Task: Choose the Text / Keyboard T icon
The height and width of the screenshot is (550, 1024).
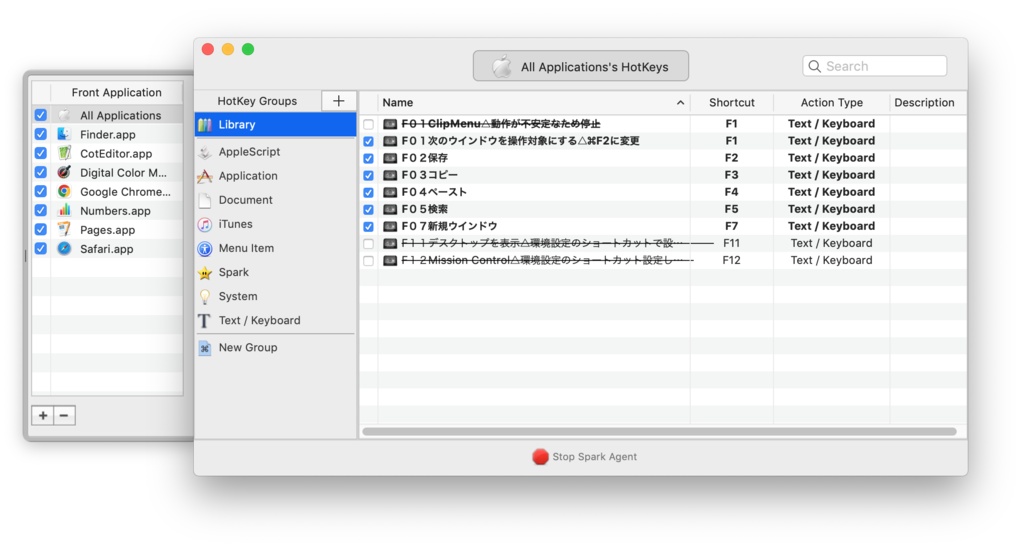Action: [x=205, y=321]
